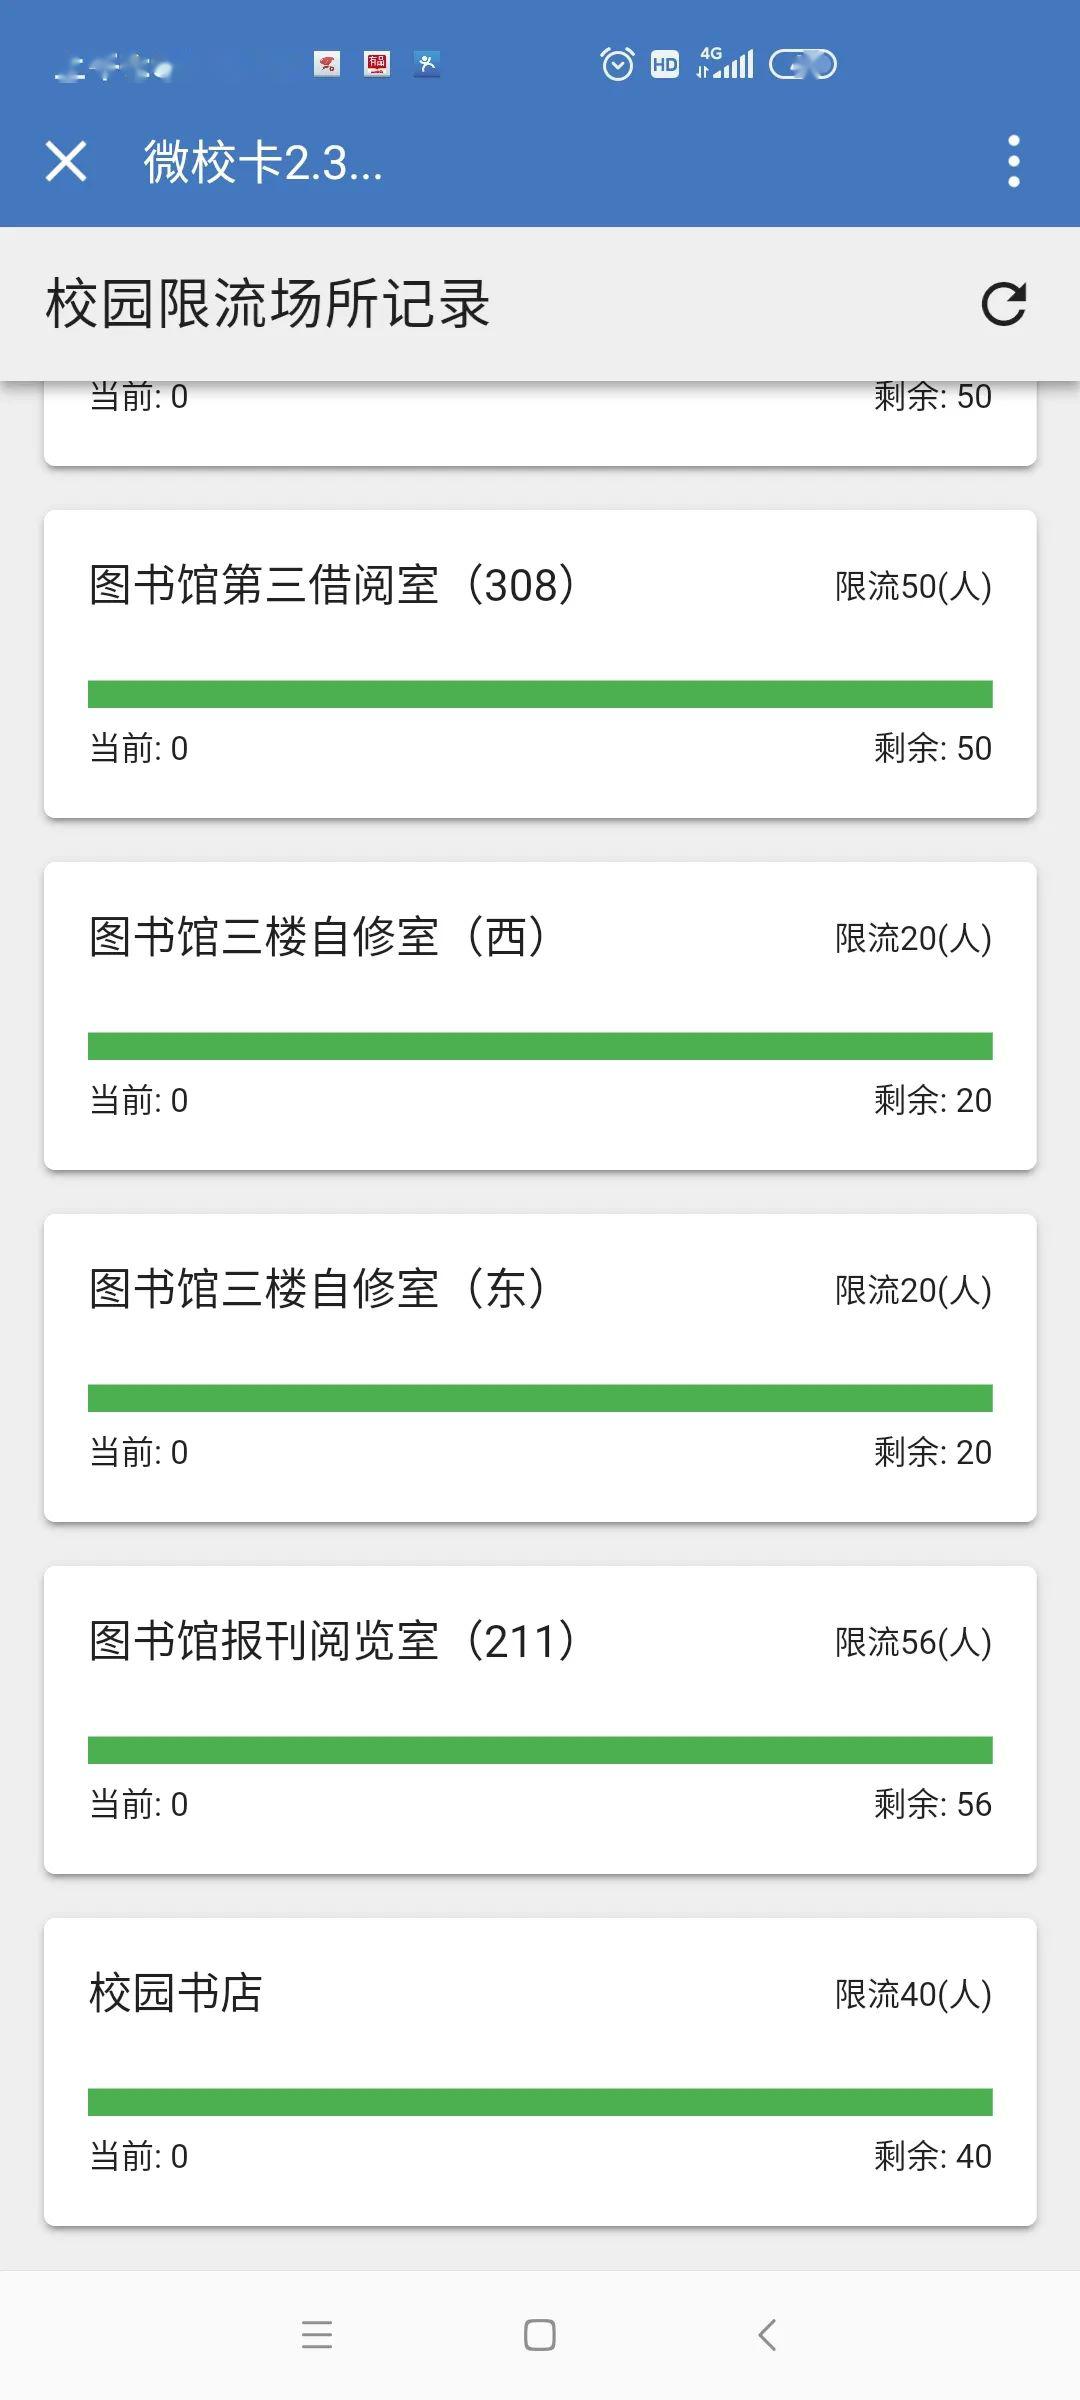Image resolution: width=1080 pixels, height=2400 pixels.
Task: Tap the 限流56(人) limit label
Action: coord(913,1643)
